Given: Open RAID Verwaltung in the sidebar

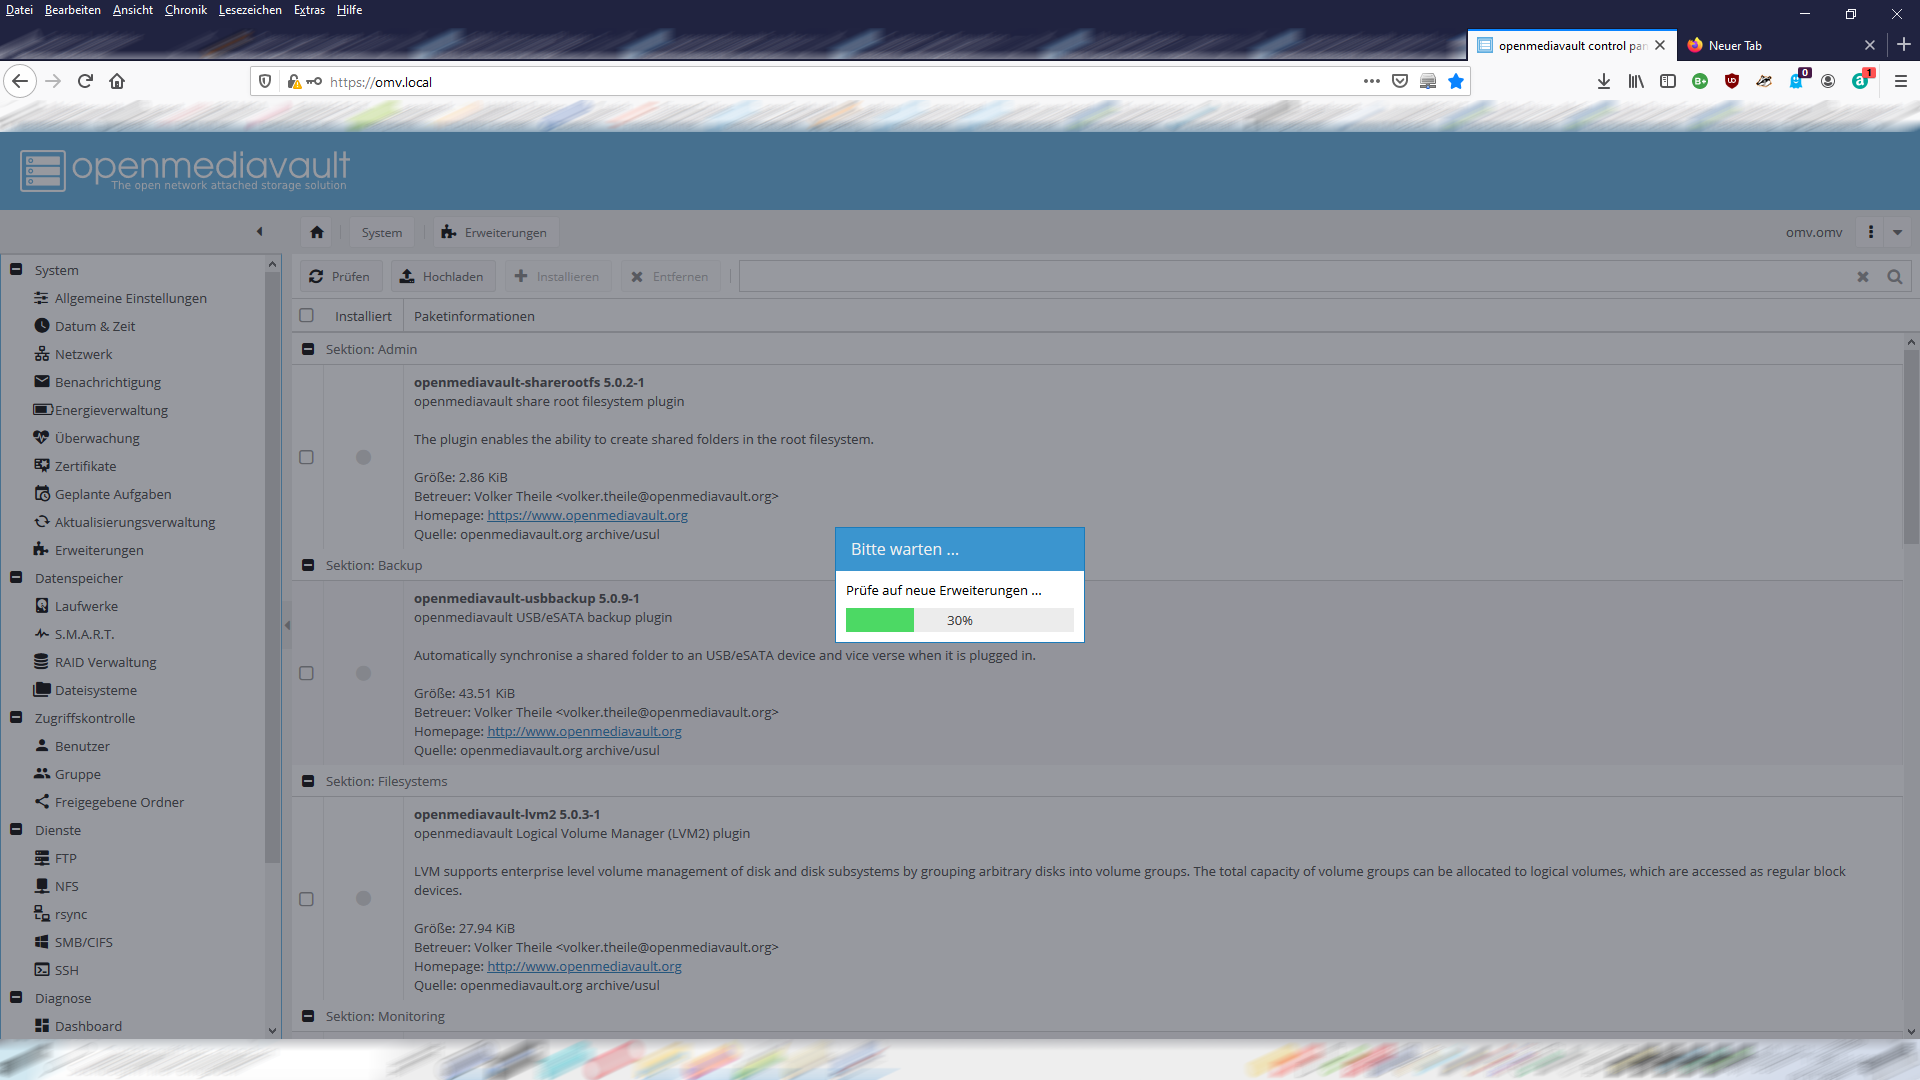Looking at the screenshot, I should (x=105, y=662).
